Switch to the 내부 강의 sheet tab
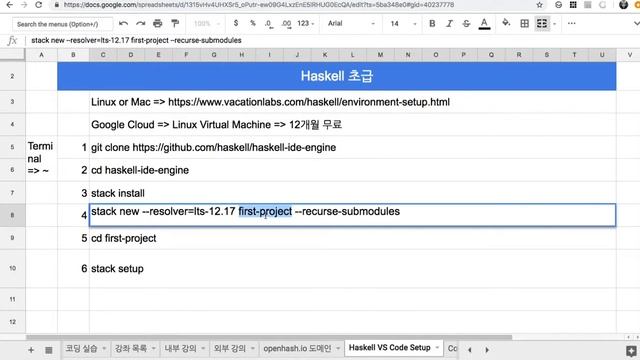The height and width of the screenshot is (360, 640). [180, 349]
